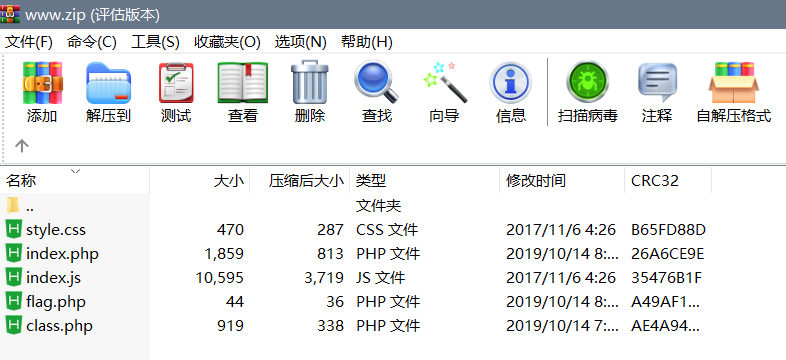This screenshot has width=786, height=360.
Task: Sort by 大小 column header
Action: click(x=200, y=181)
